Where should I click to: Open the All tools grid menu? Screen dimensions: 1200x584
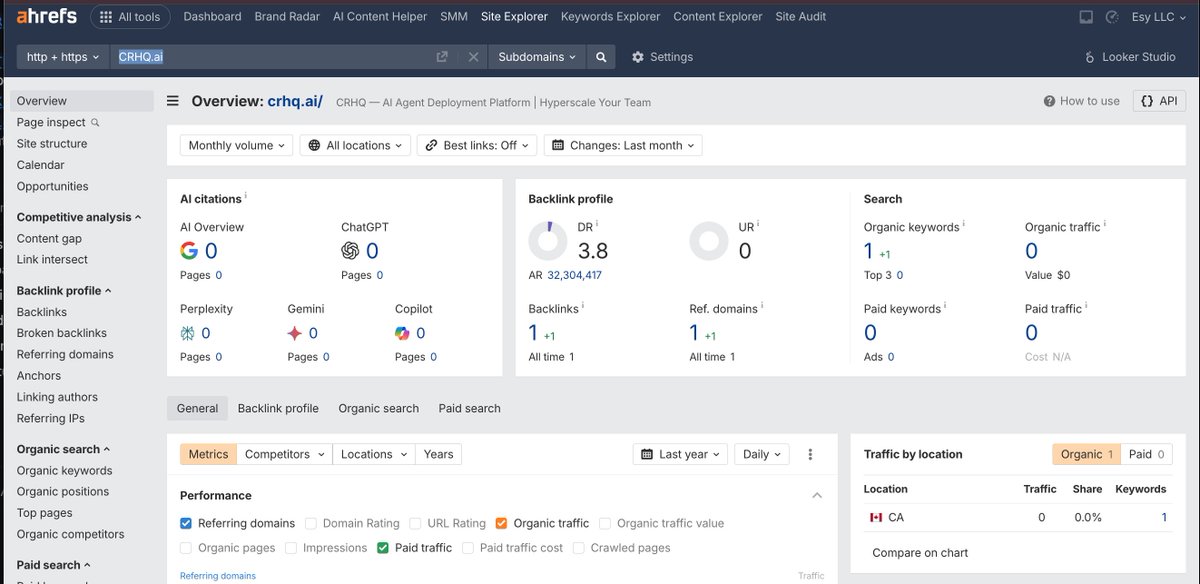point(131,17)
